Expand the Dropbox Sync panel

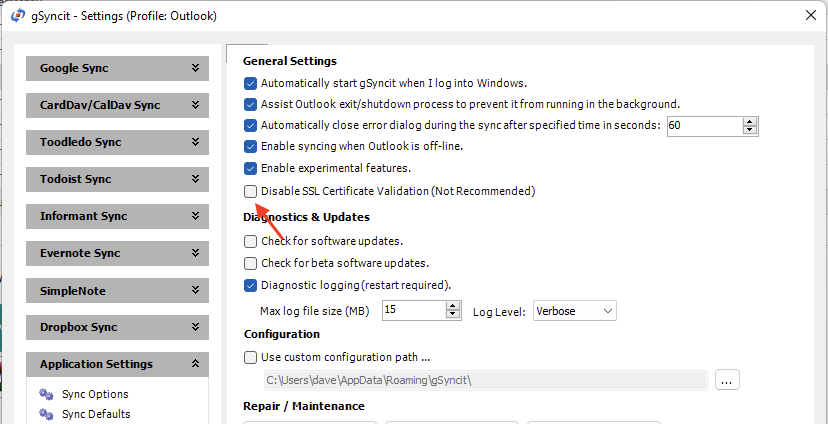(x=117, y=327)
